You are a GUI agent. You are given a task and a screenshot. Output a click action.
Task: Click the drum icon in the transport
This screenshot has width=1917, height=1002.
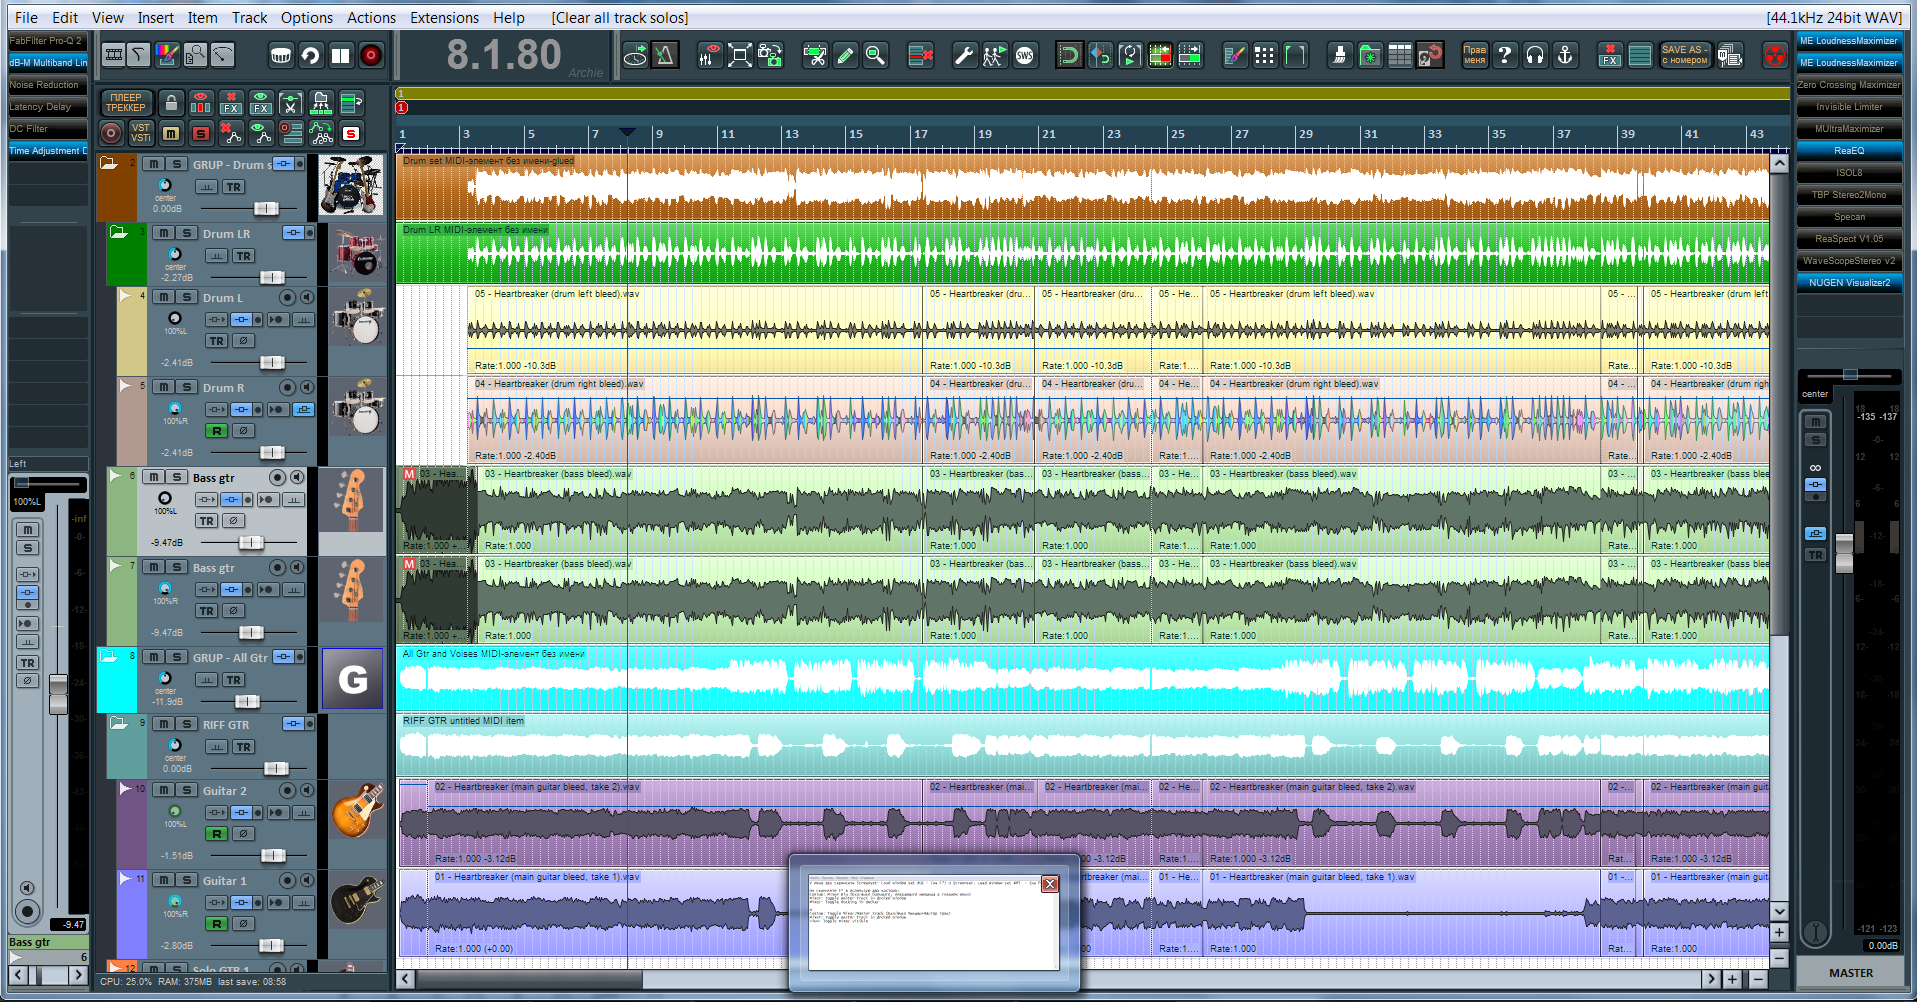[x=281, y=55]
